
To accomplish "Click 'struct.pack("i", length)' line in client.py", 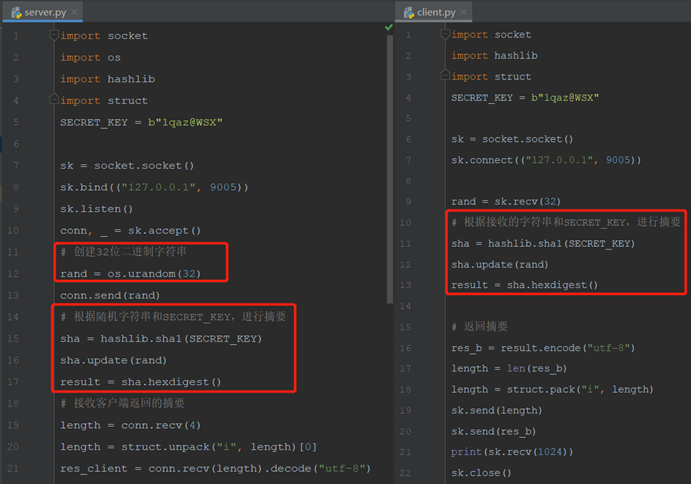I will pyautogui.click(x=552, y=390).
